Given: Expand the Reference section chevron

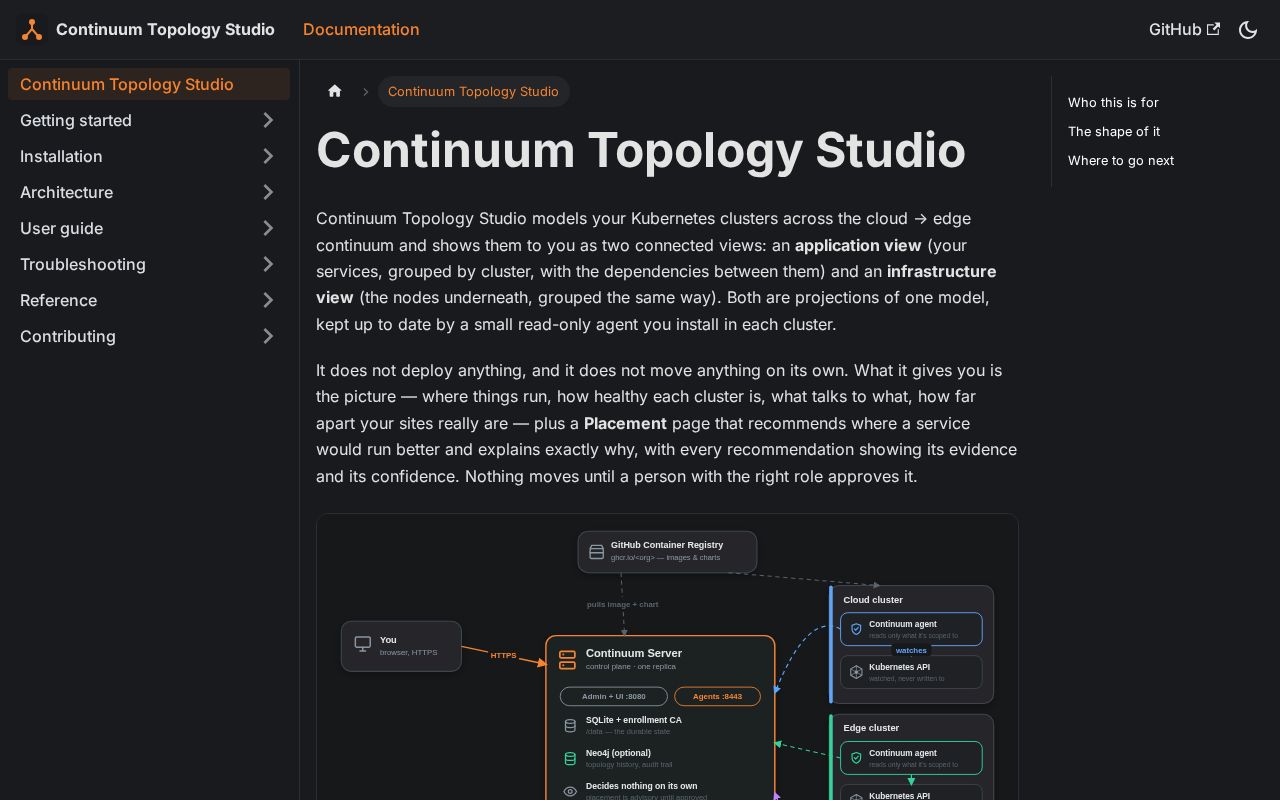Looking at the screenshot, I should (x=268, y=300).
